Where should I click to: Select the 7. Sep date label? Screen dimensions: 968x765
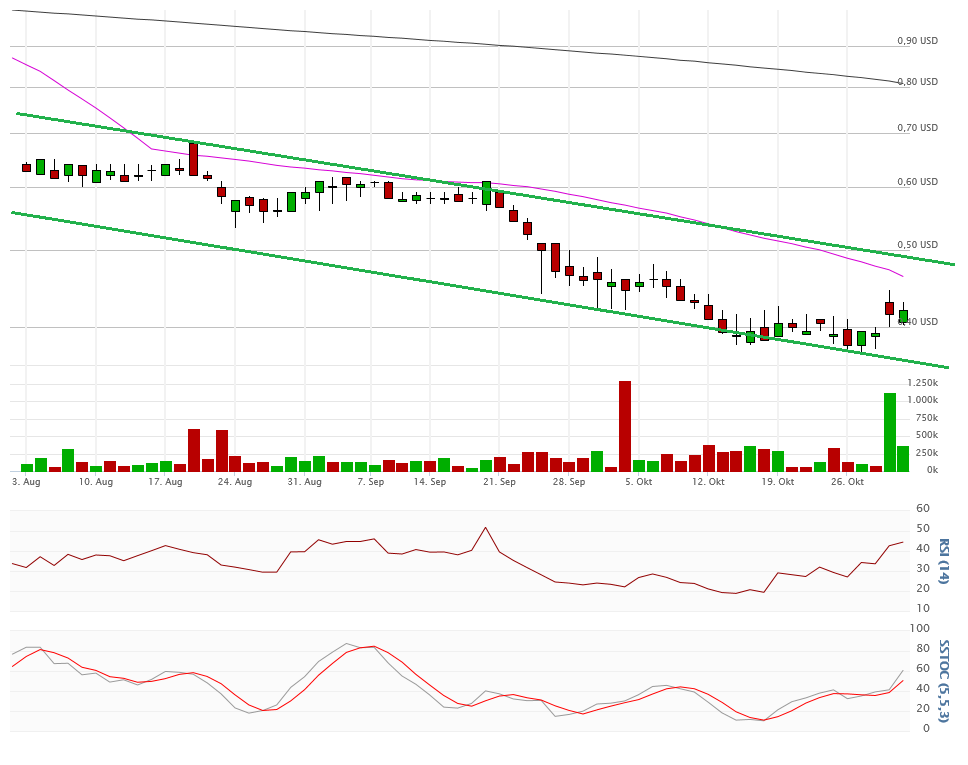tap(370, 481)
